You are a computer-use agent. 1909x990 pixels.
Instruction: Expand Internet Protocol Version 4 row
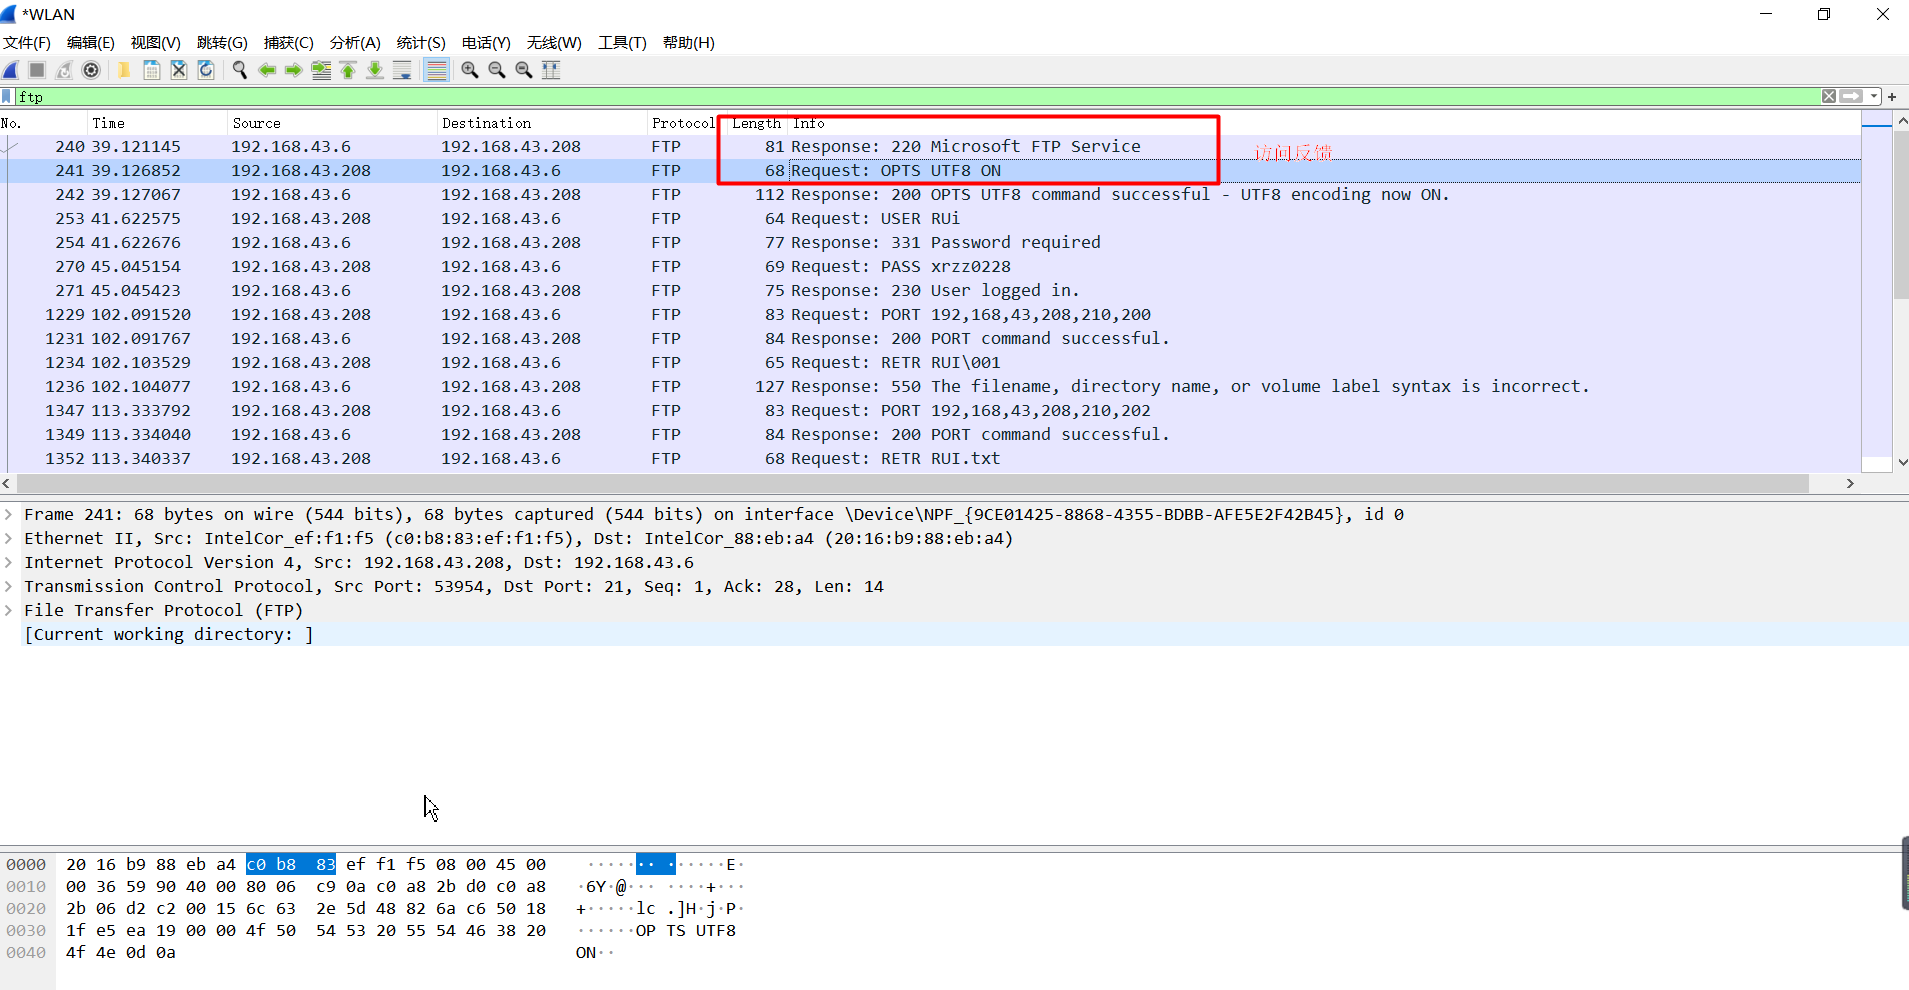pos(8,562)
